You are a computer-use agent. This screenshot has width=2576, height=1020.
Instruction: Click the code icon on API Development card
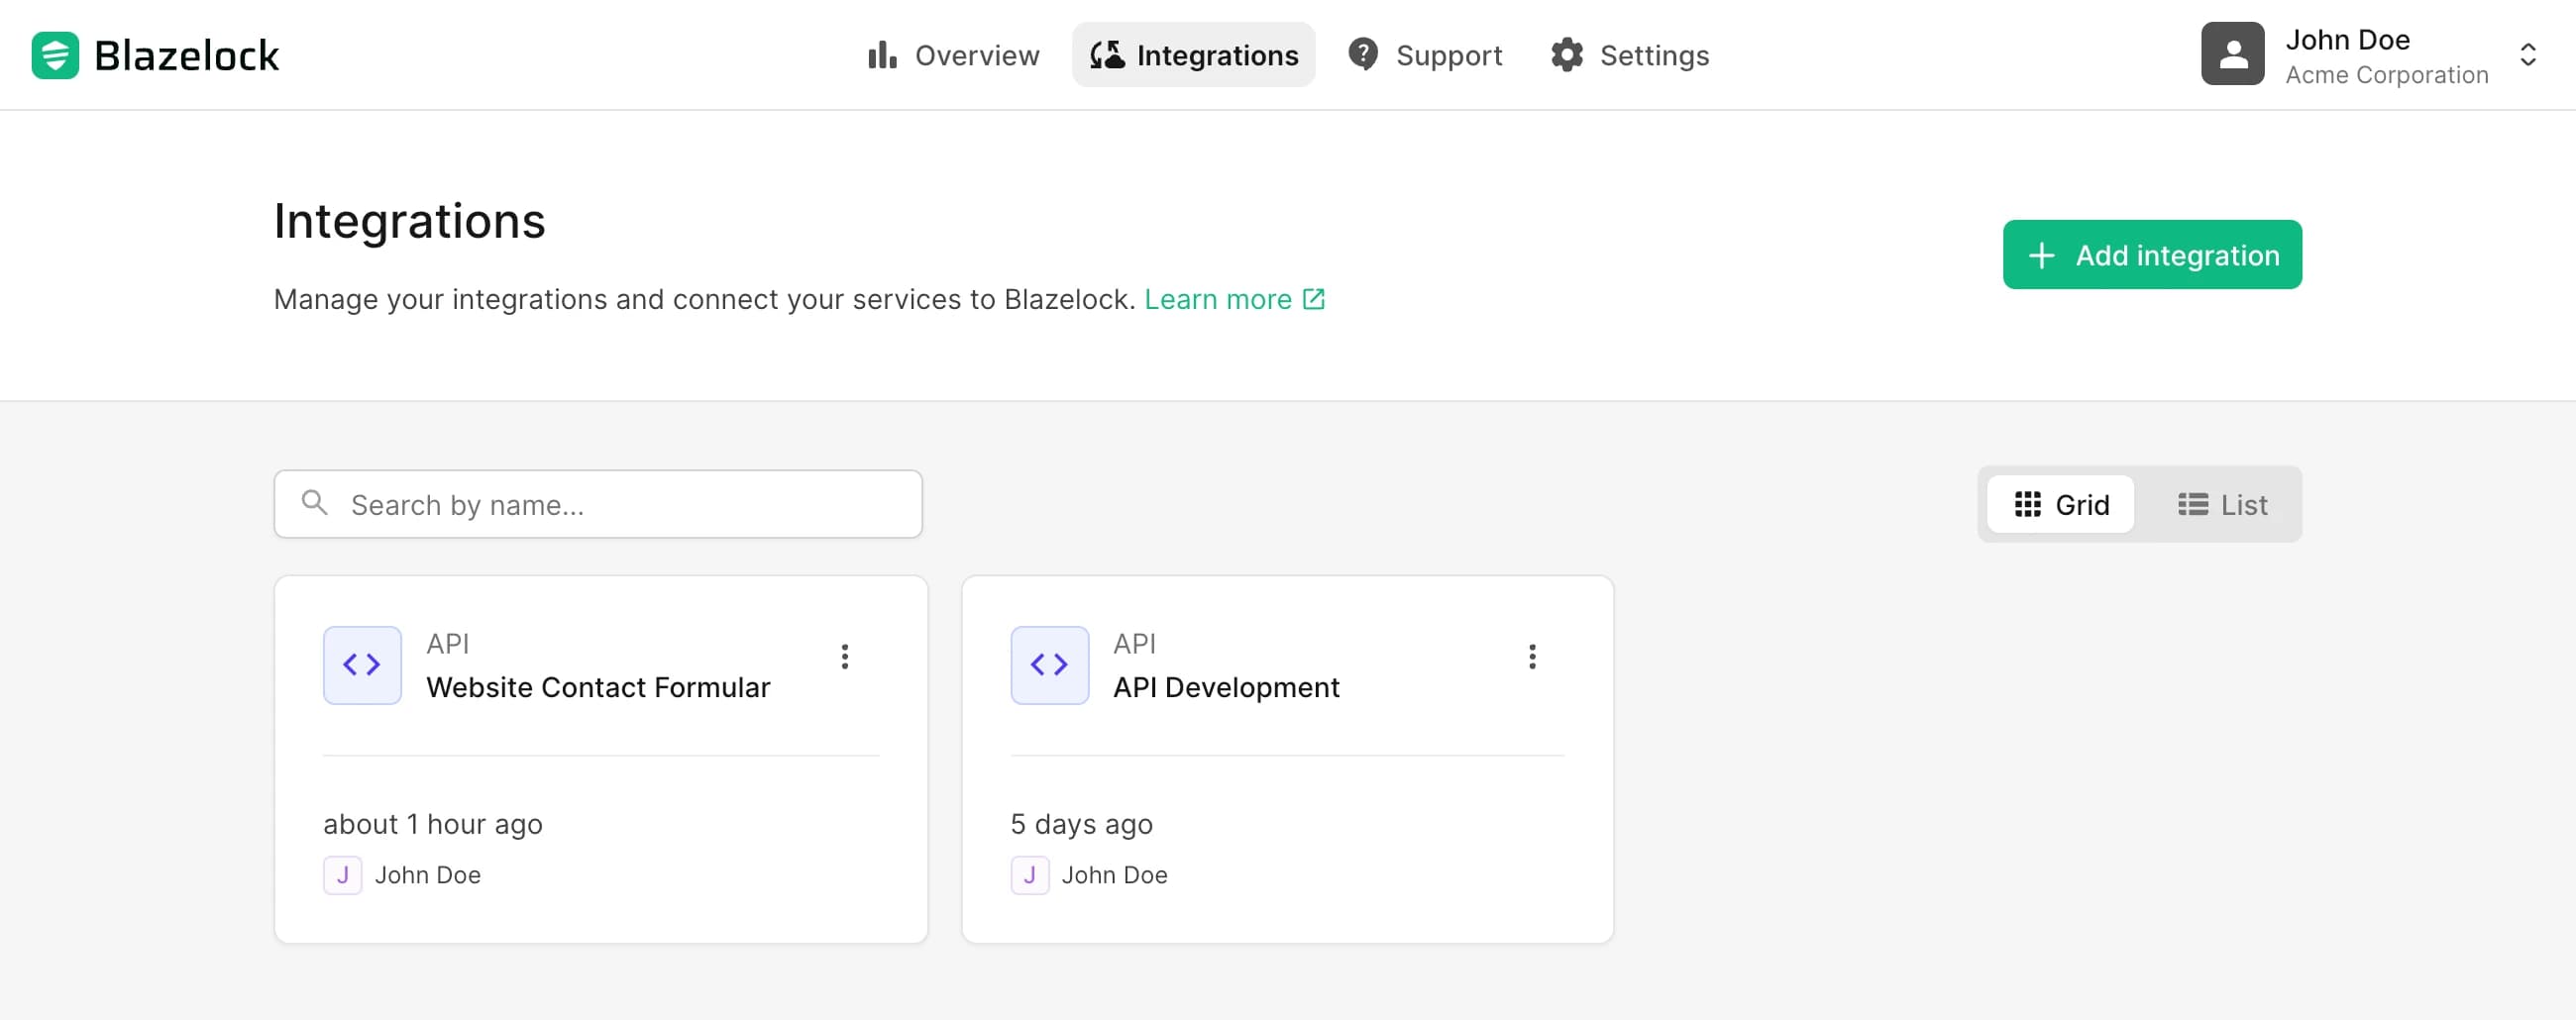pyautogui.click(x=1049, y=665)
